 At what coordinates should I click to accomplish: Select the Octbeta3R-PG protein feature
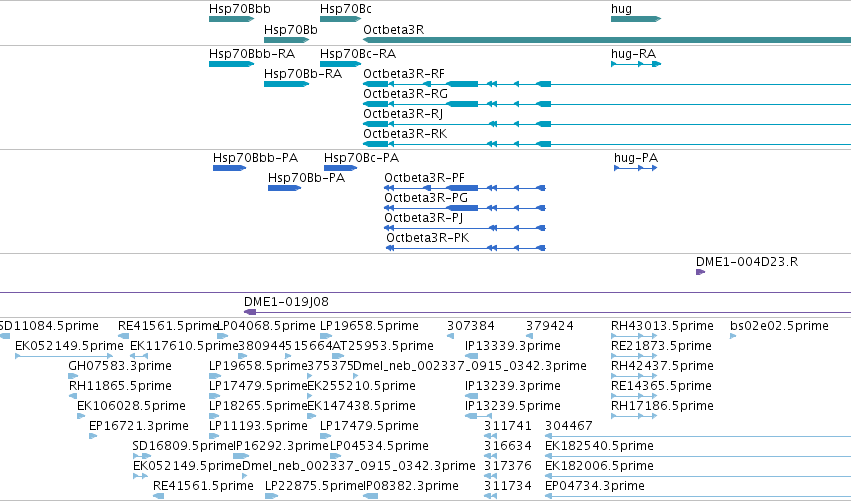pyautogui.click(x=465, y=208)
